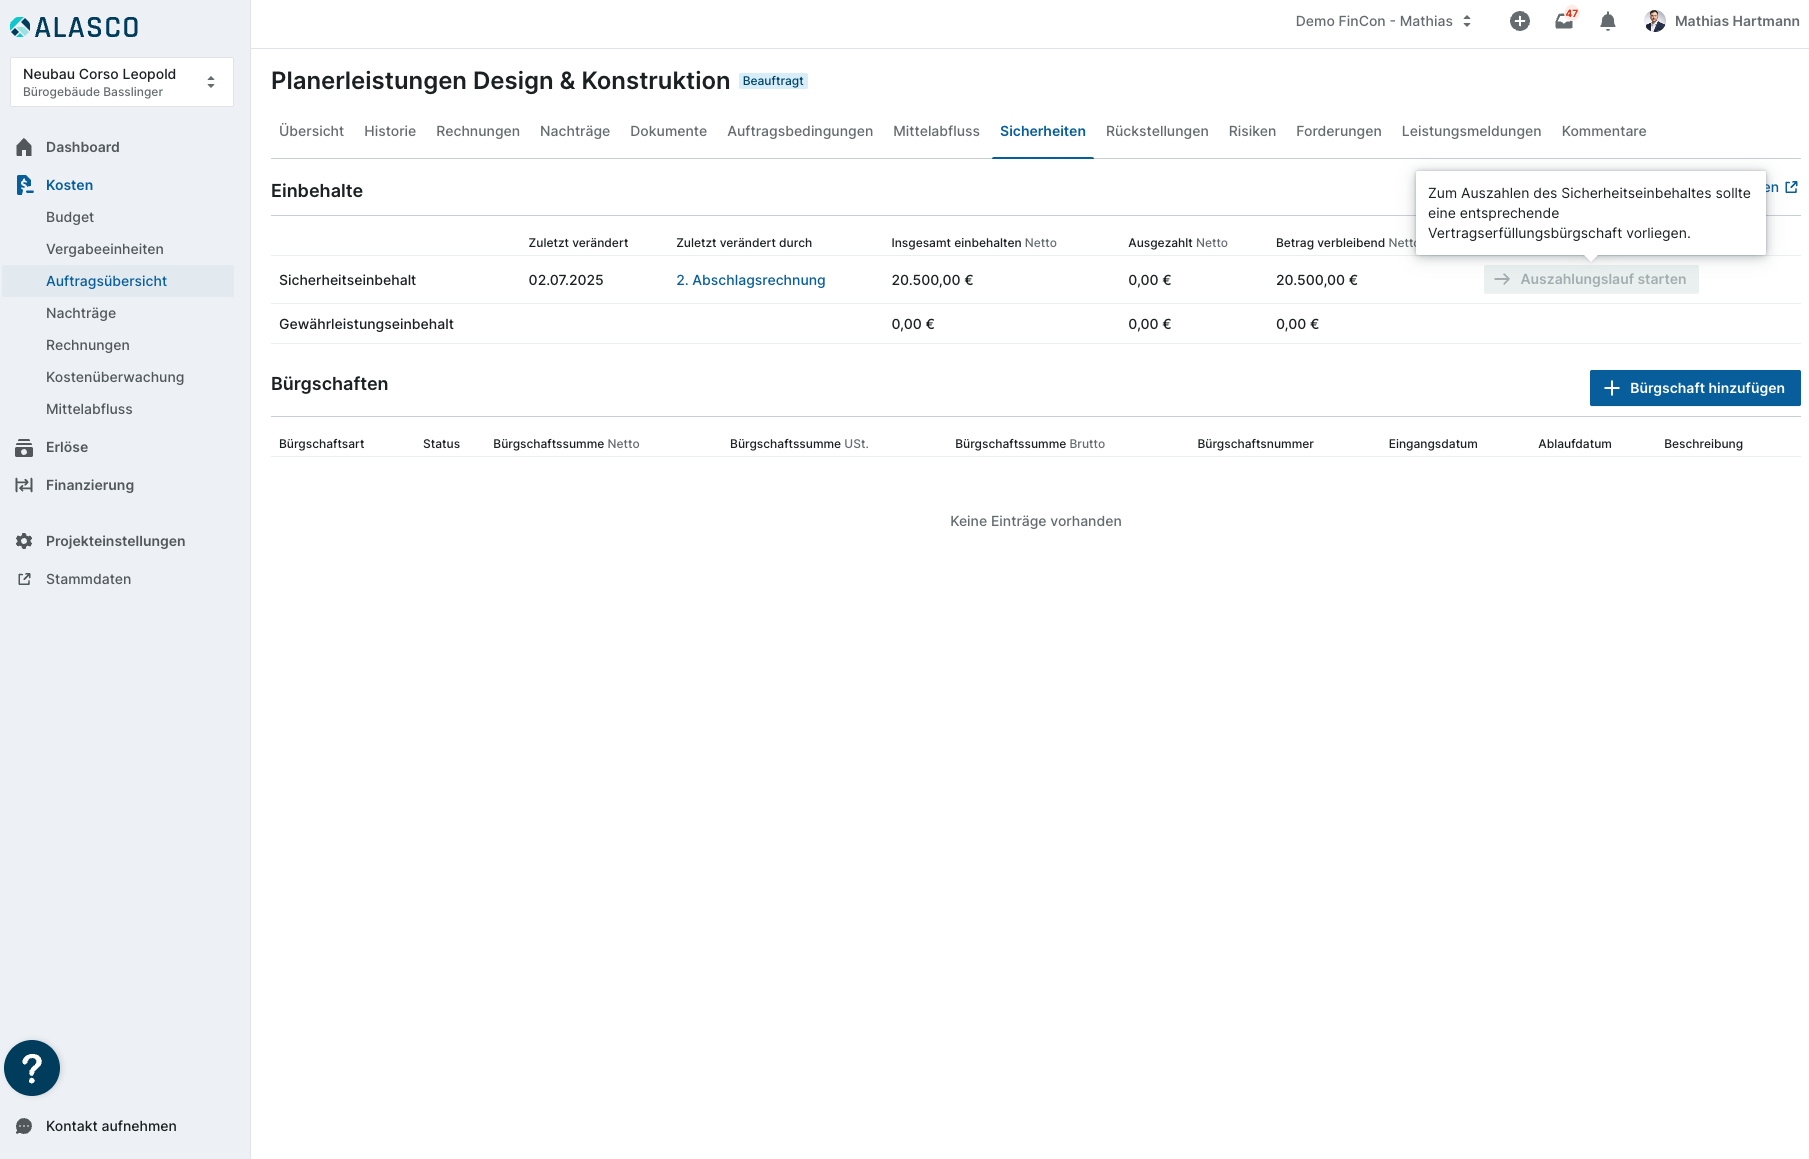Image resolution: width=1809 pixels, height=1159 pixels.
Task: Click the help question mark button
Action: coord(32,1068)
